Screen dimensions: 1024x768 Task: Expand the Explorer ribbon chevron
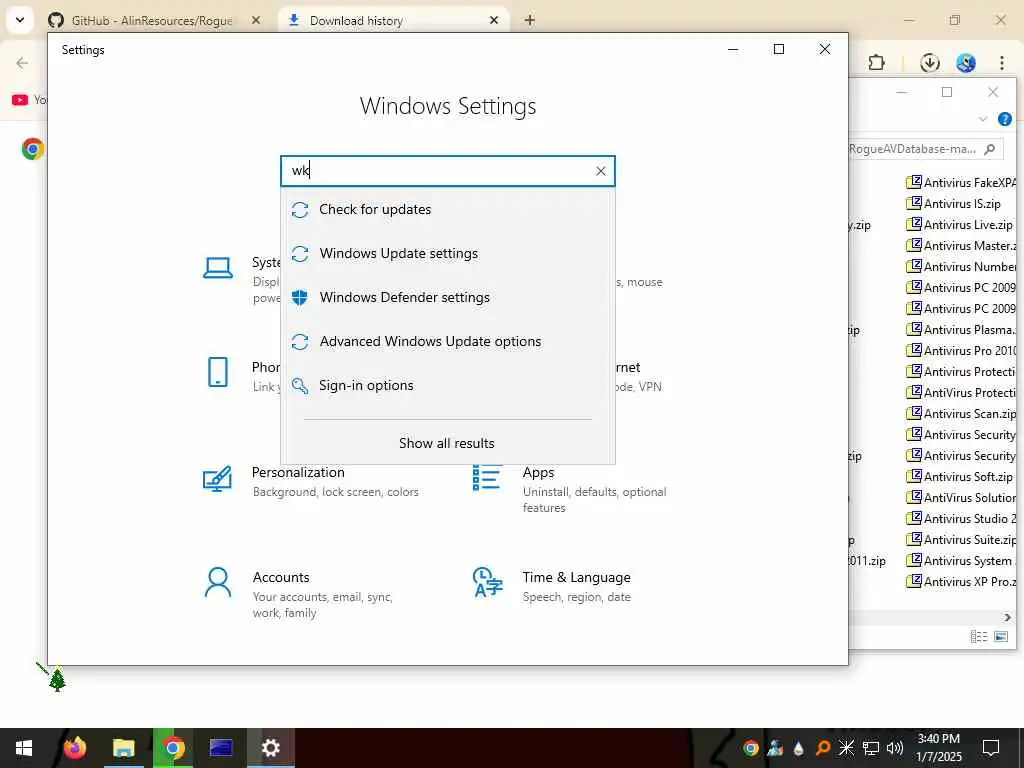click(983, 119)
